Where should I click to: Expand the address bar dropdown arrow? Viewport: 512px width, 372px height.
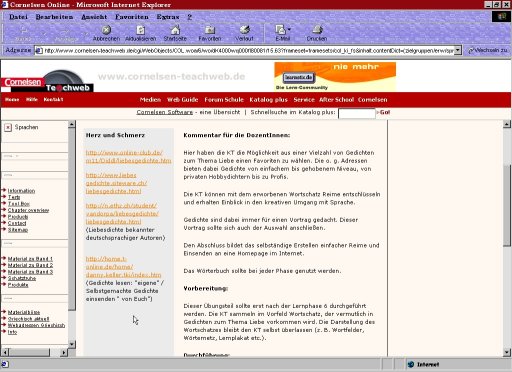(458, 50)
